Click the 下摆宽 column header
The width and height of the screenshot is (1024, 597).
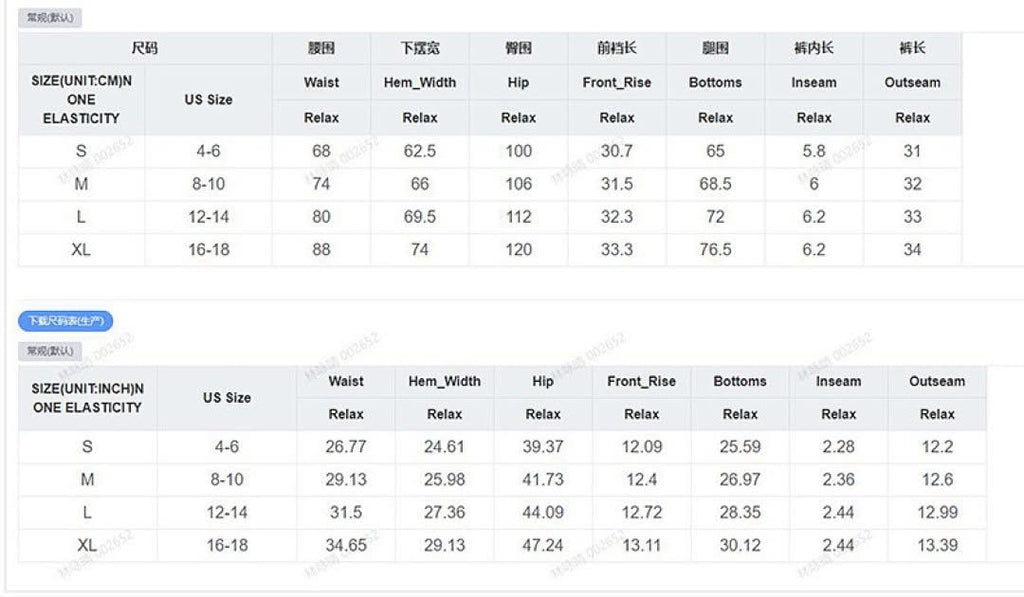pos(420,48)
